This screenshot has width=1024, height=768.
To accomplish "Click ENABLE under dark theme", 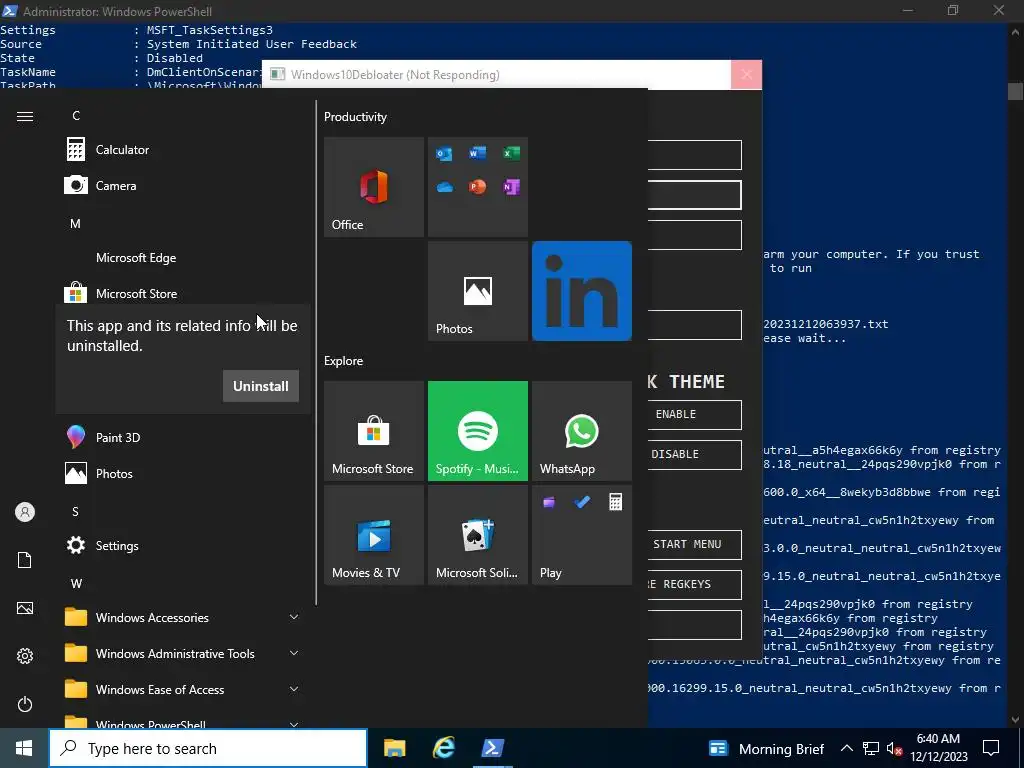I will 694,415.
